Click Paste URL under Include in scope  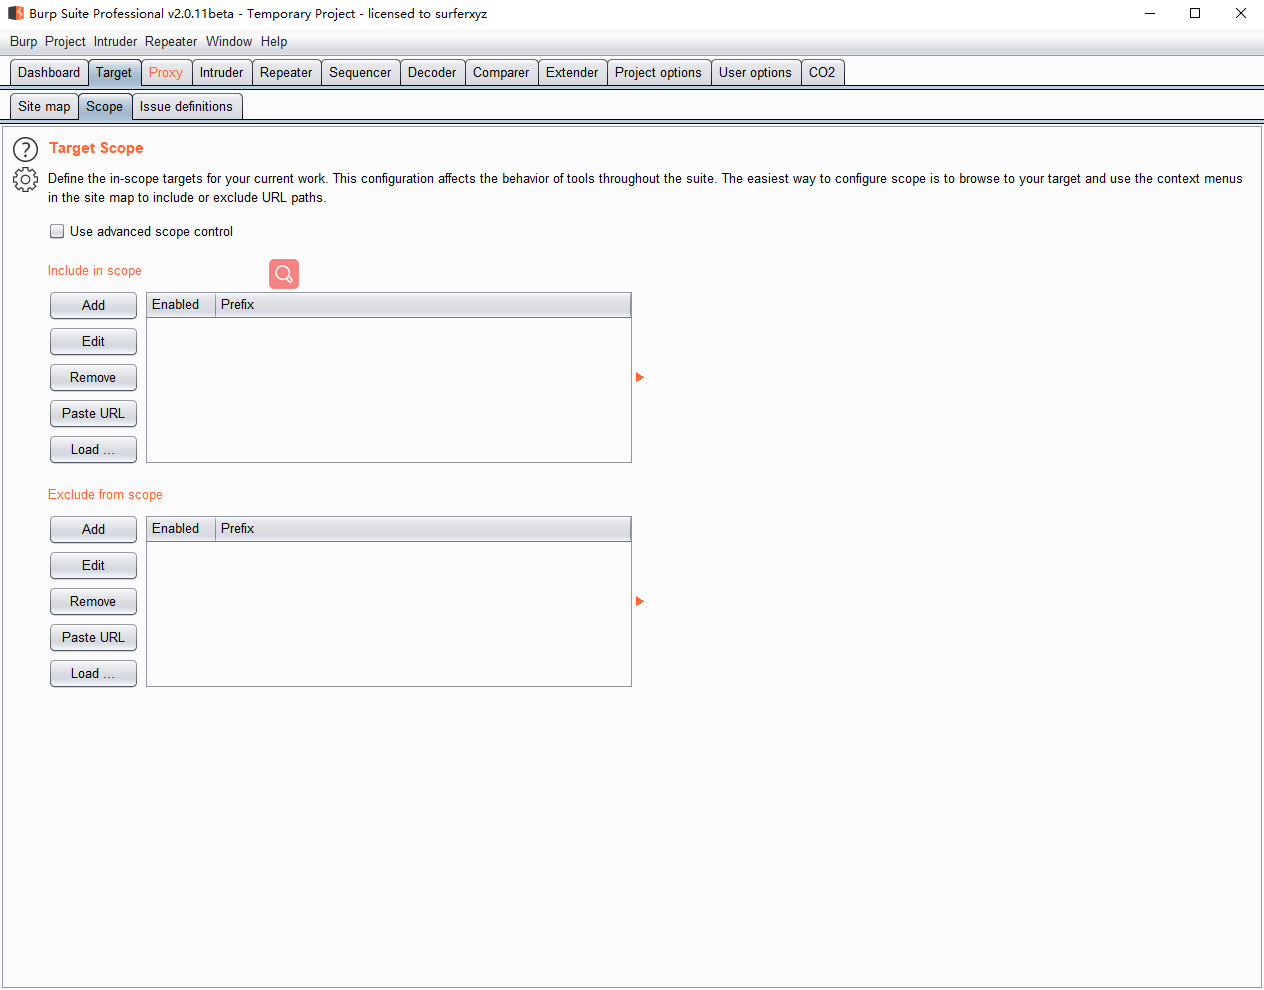click(93, 413)
